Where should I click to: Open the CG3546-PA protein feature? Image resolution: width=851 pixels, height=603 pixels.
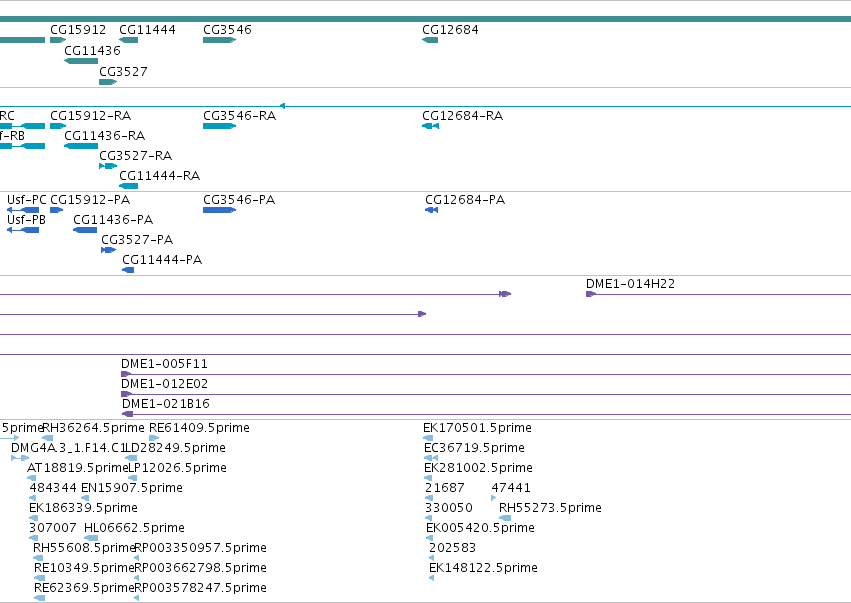pyautogui.click(x=219, y=210)
